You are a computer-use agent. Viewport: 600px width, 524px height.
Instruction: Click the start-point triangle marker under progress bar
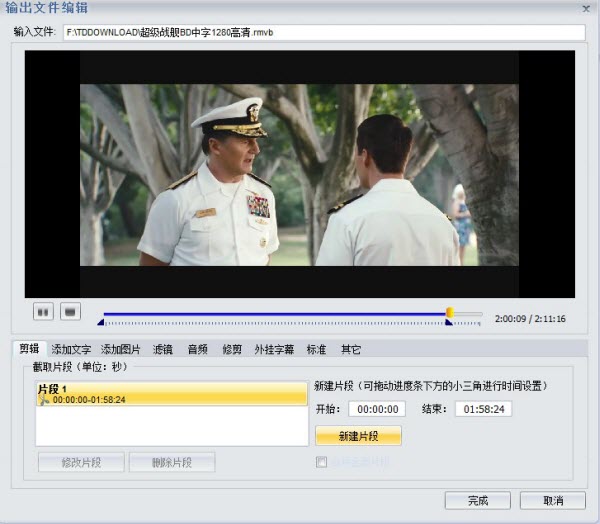101,322
